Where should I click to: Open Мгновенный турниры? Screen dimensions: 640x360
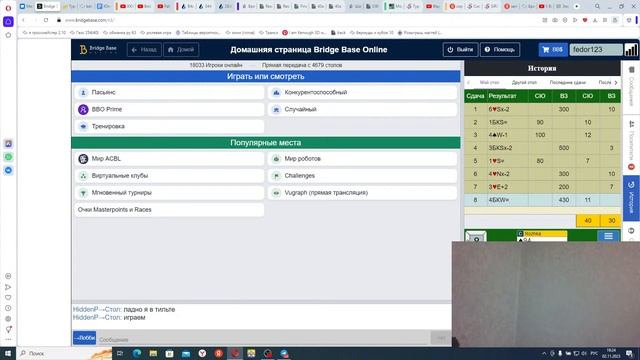pos(169,193)
